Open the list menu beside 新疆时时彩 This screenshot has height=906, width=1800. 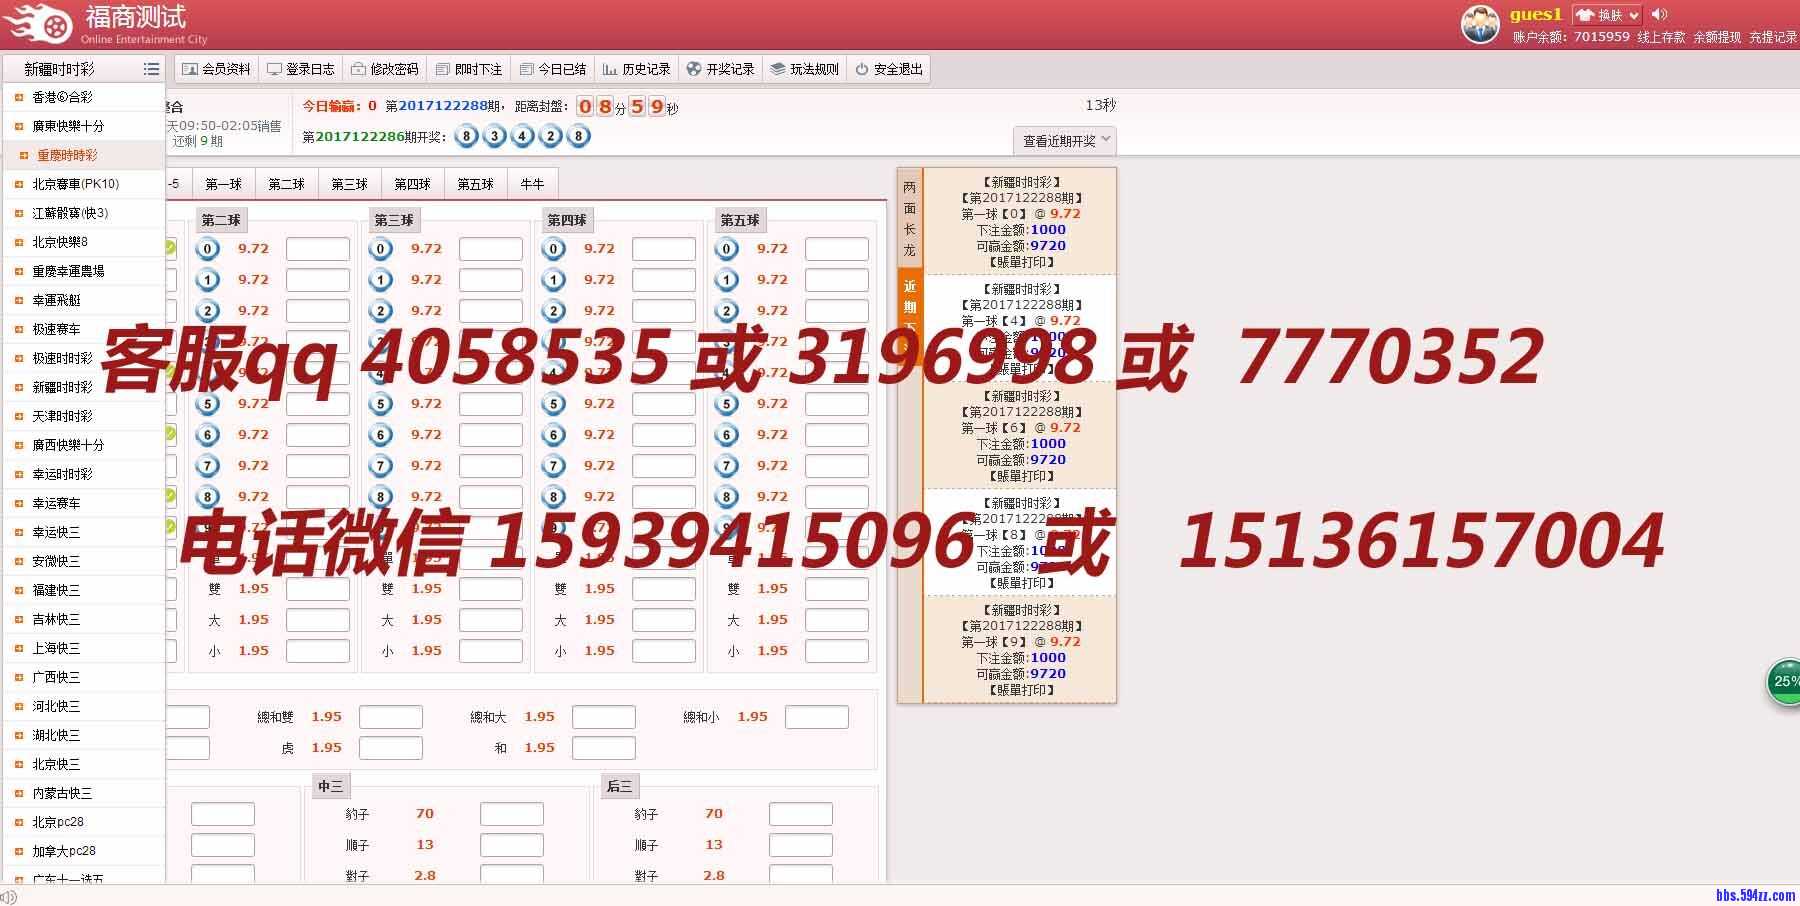pos(151,68)
